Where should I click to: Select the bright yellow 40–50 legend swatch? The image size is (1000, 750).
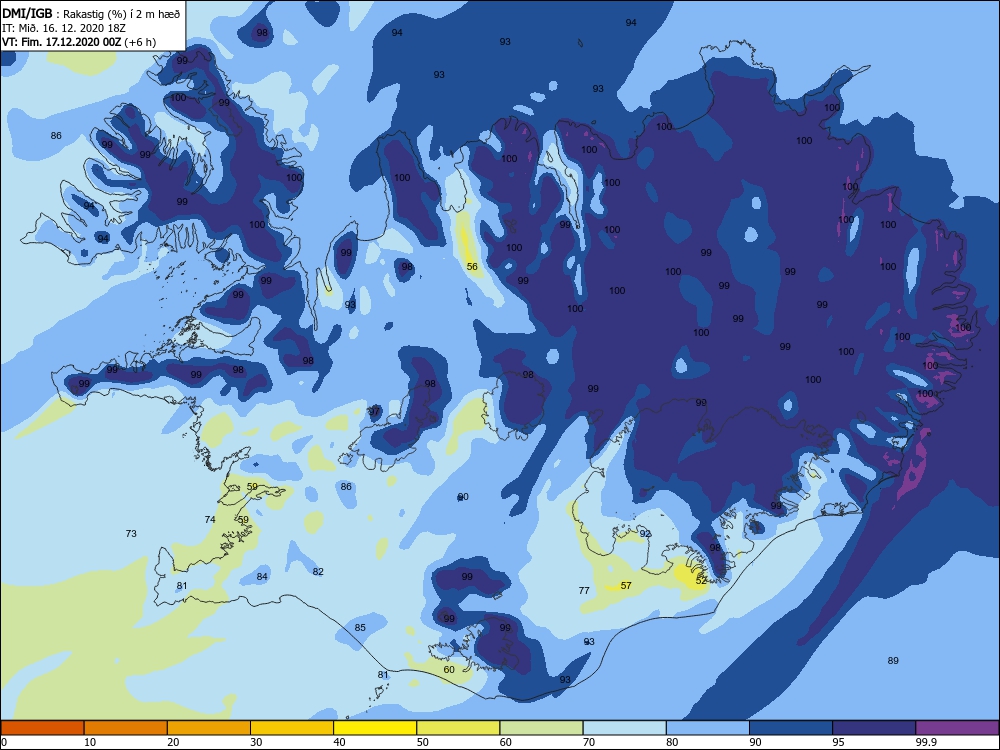375,728
